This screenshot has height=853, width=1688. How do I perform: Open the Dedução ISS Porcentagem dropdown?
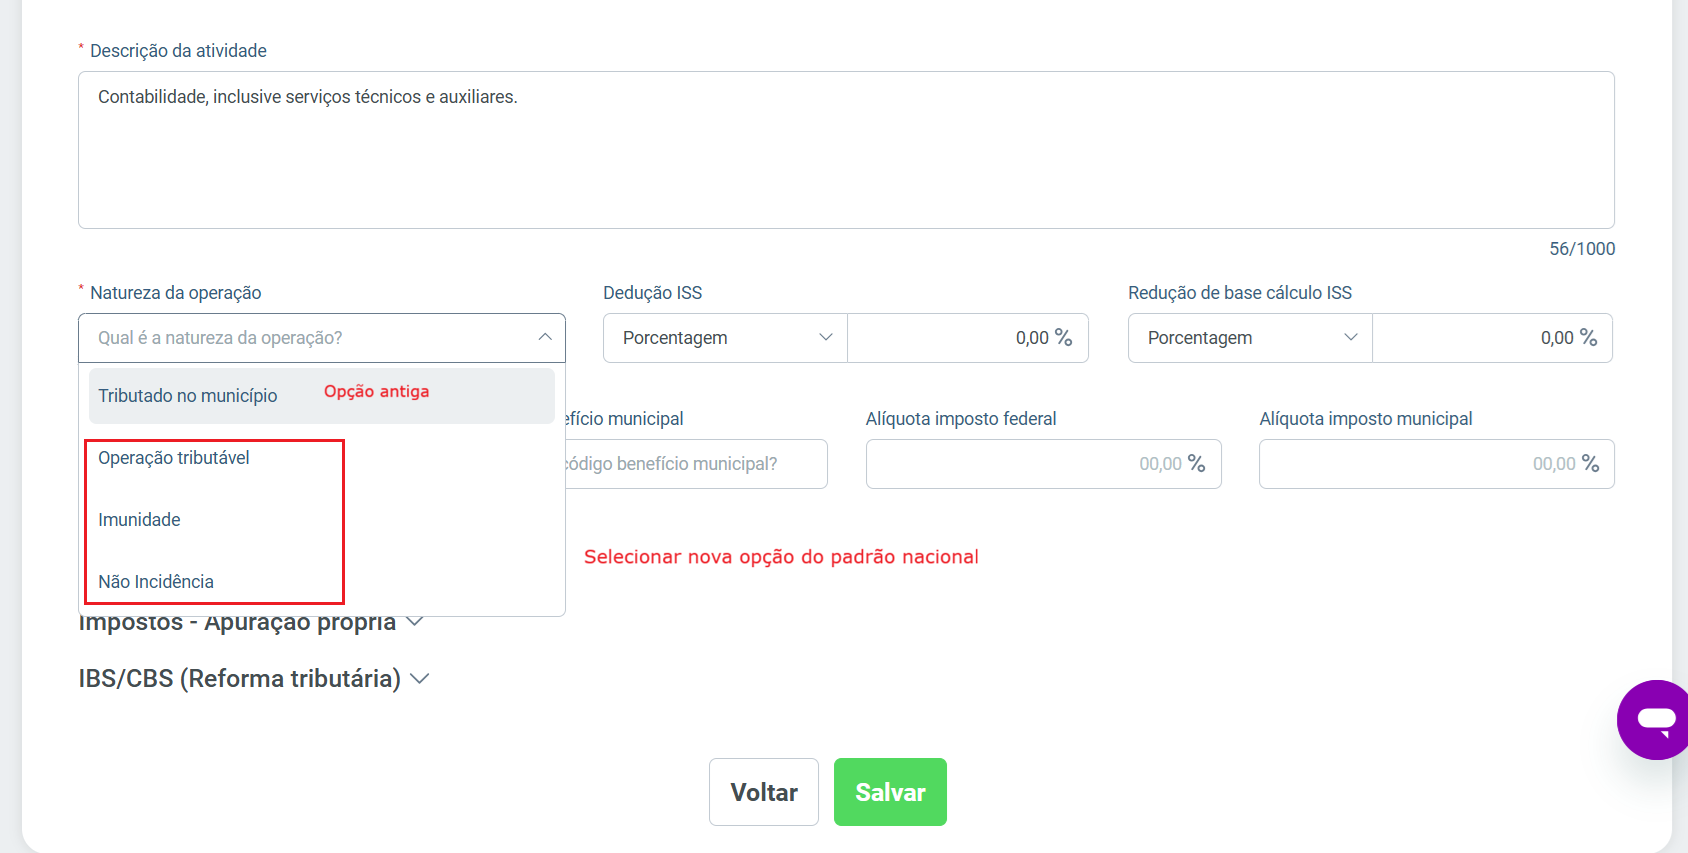pos(725,338)
